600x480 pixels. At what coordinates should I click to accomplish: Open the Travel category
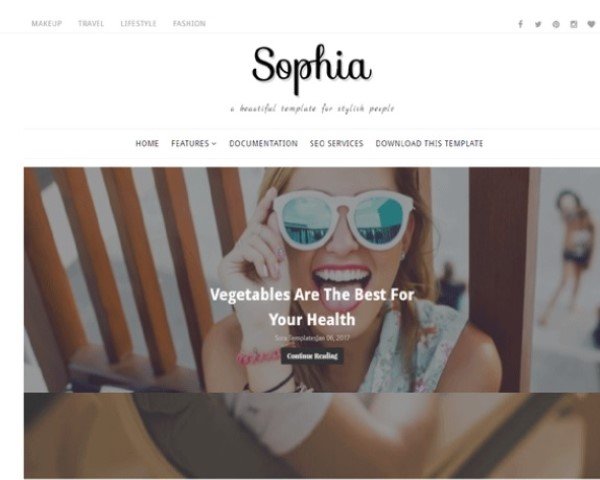point(91,23)
